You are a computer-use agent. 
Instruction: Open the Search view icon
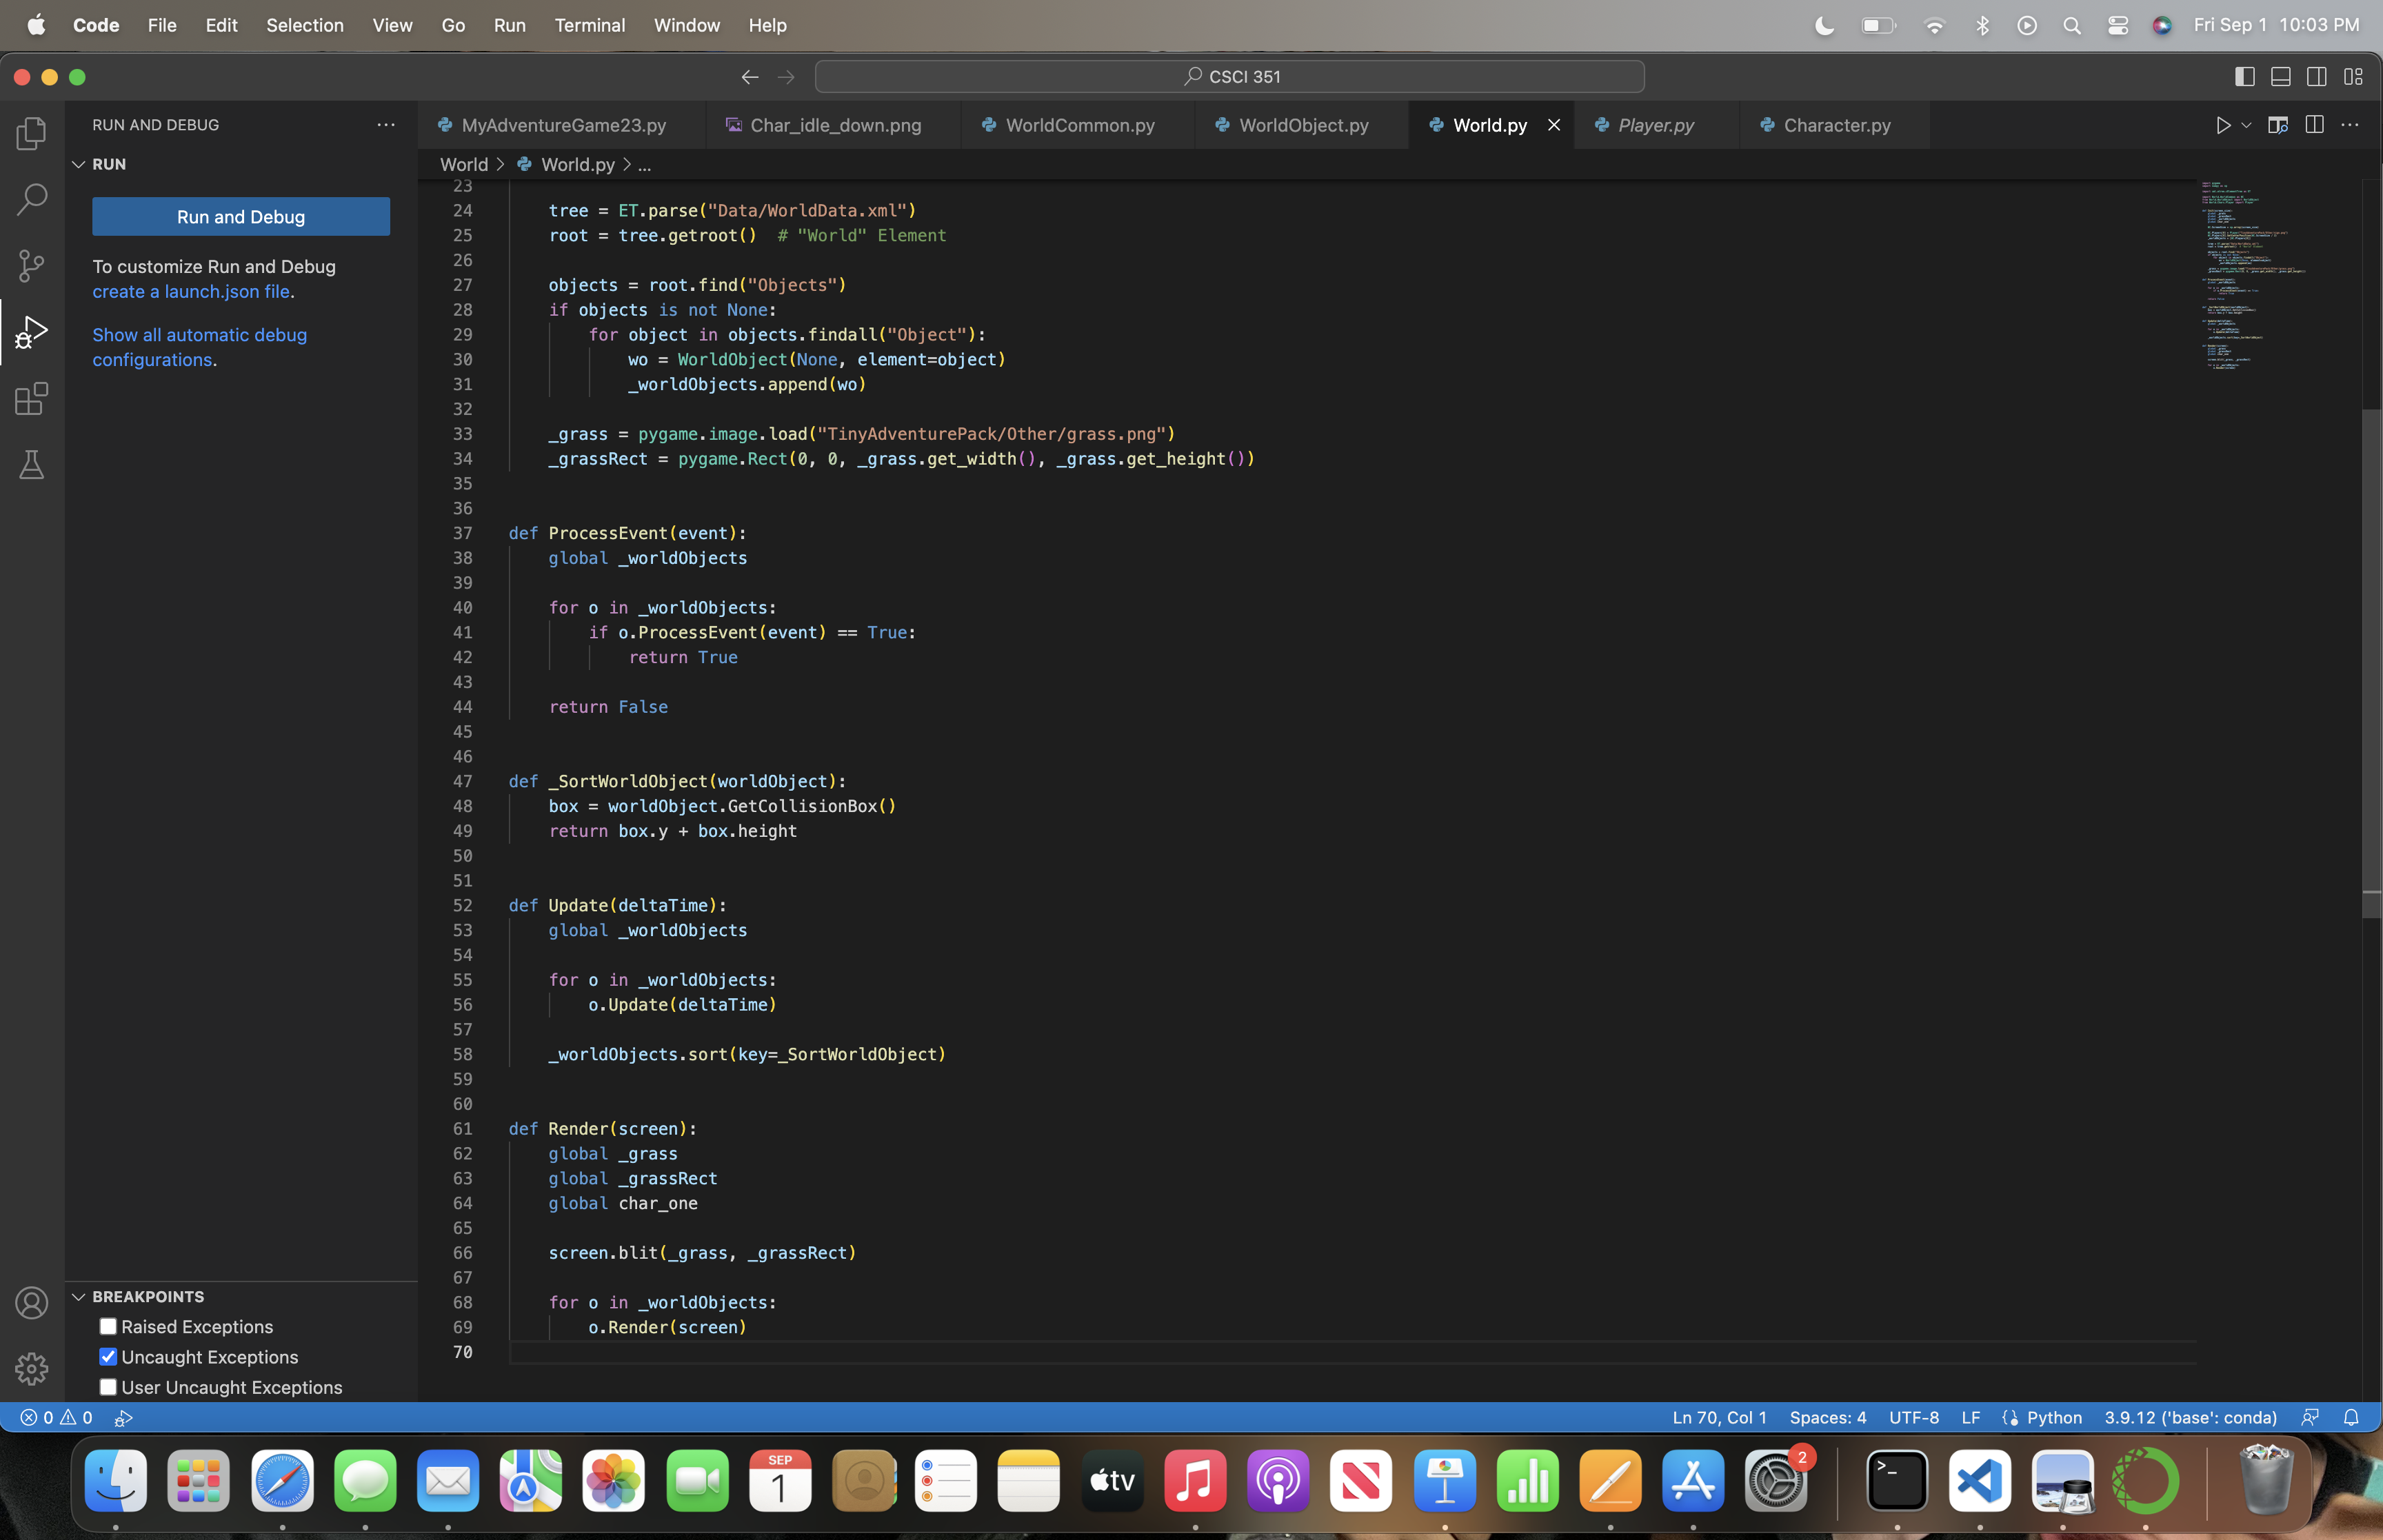[x=32, y=199]
